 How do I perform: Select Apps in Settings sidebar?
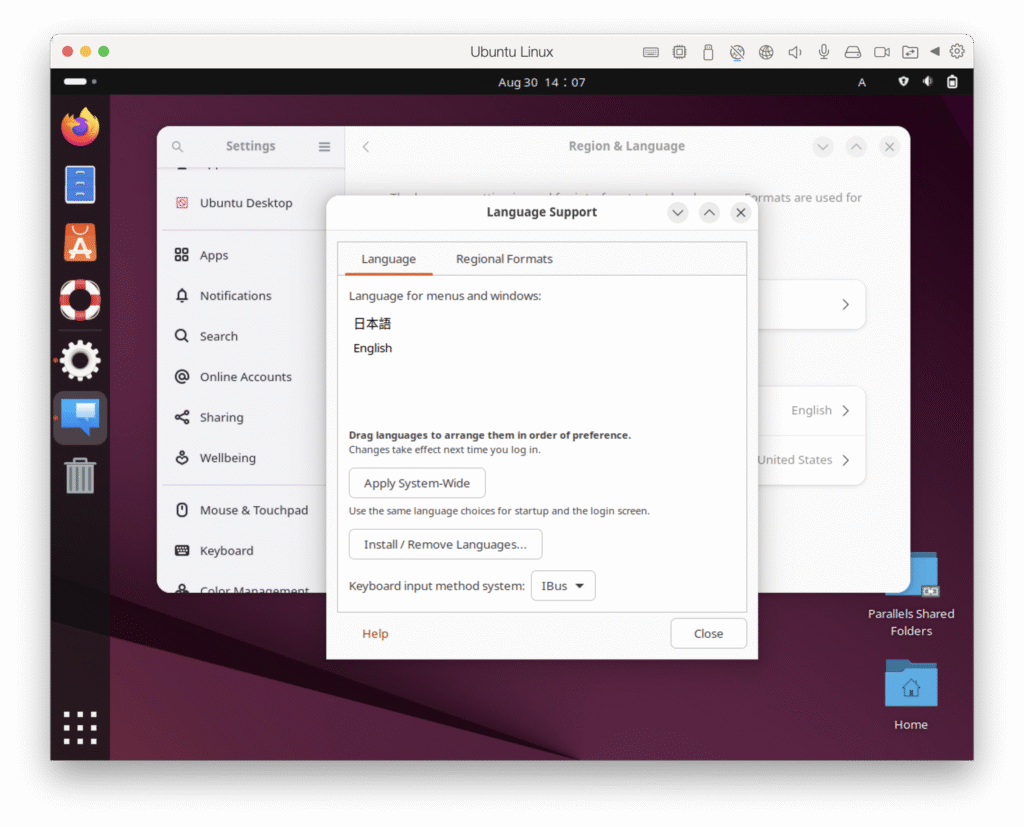[246, 255]
